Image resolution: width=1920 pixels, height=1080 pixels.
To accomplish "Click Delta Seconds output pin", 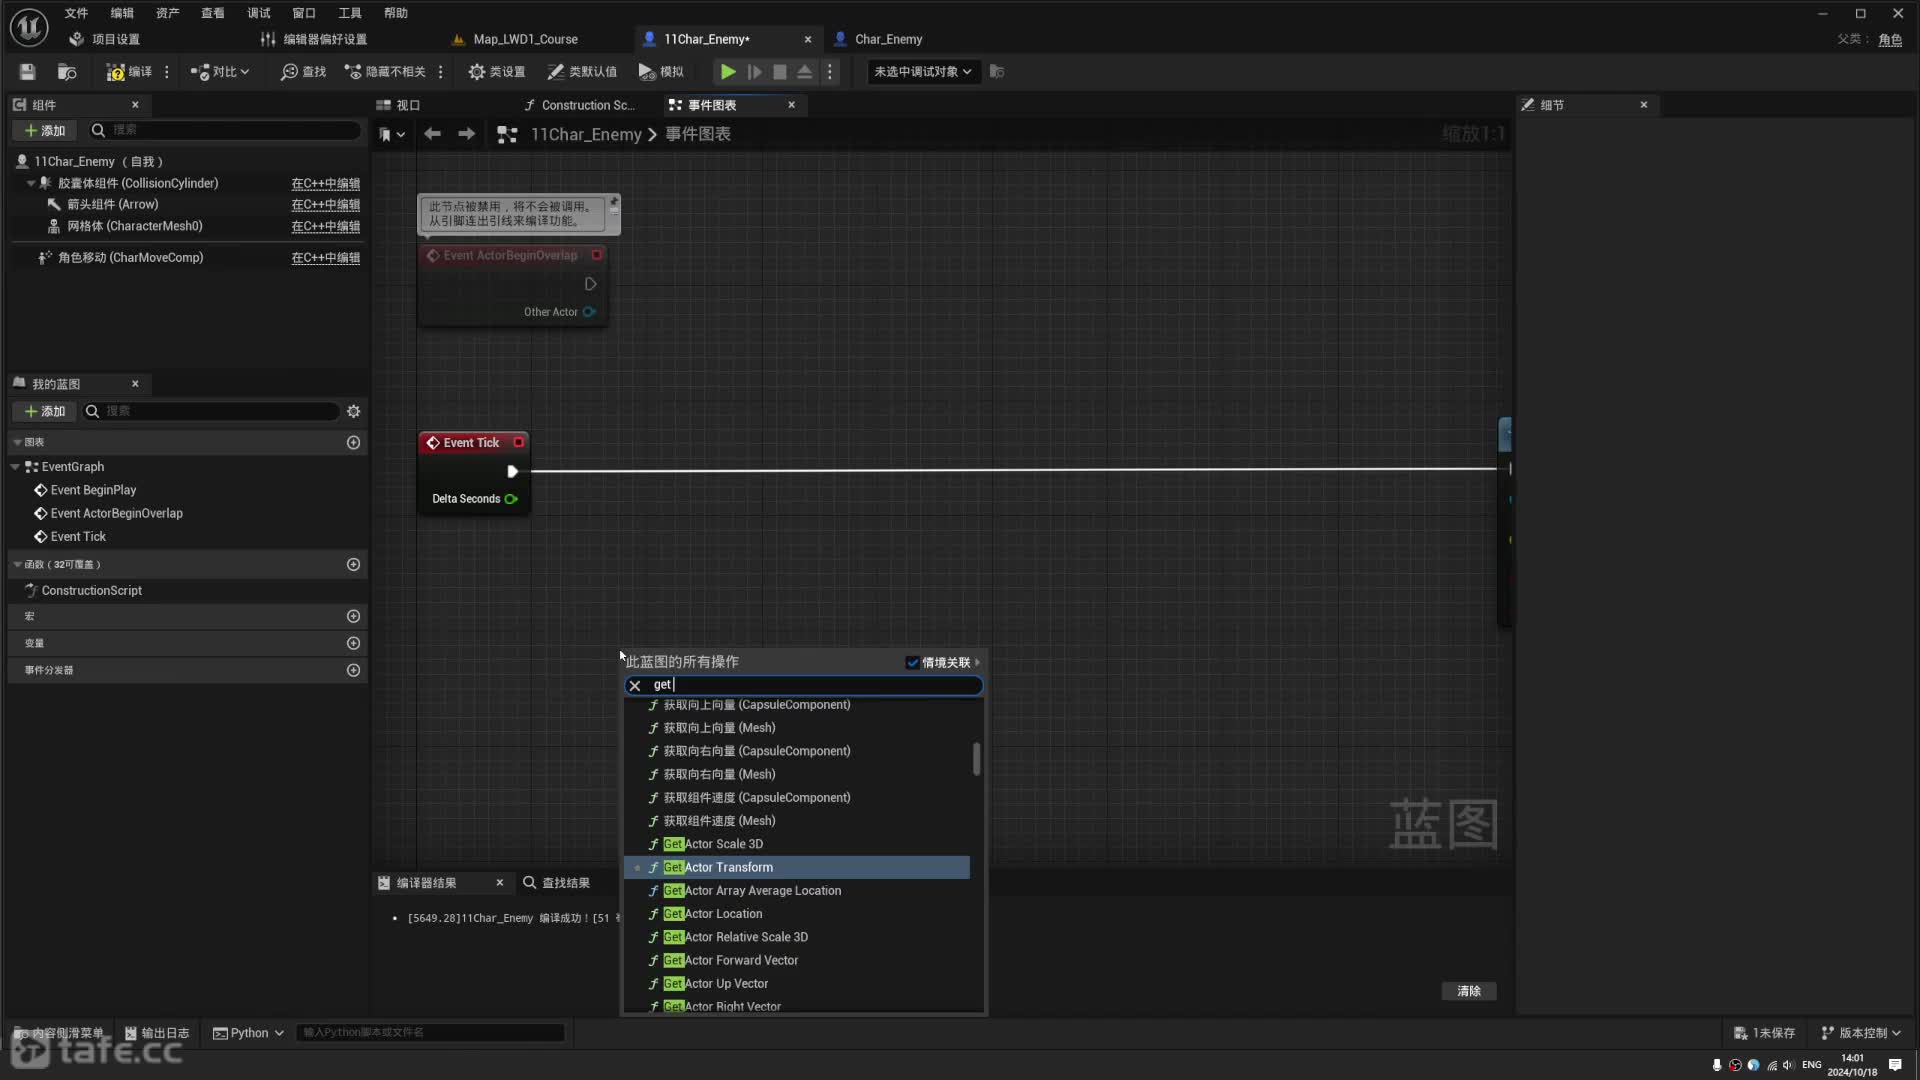I will 511,499.
